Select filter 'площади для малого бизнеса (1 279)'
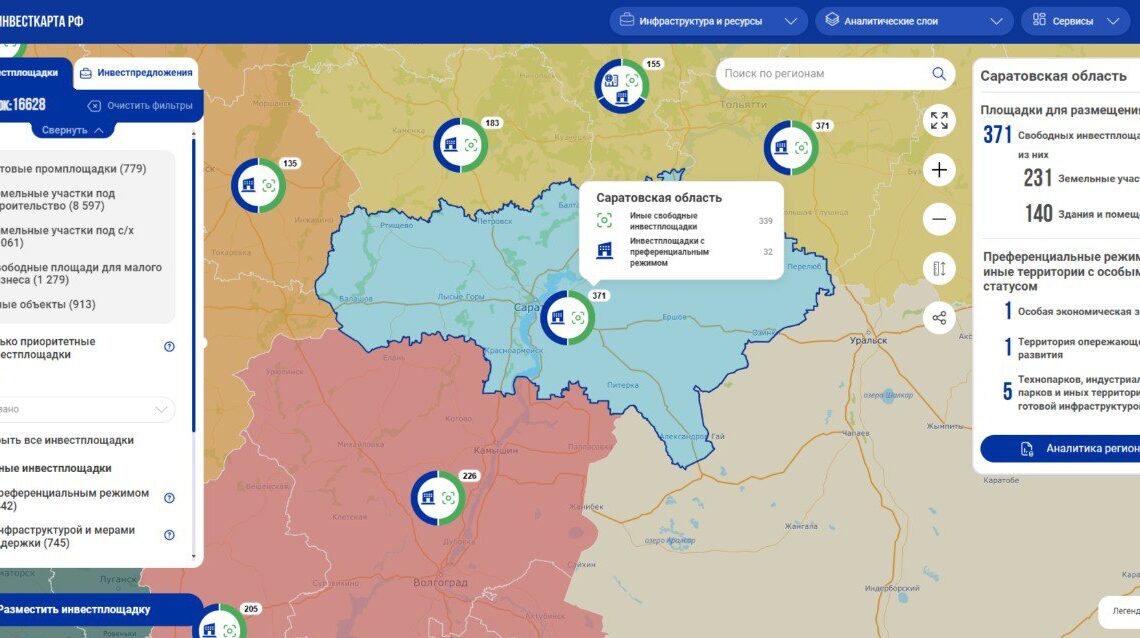The width and height of the screenshot is (1140, 638). tap(81, 273)
